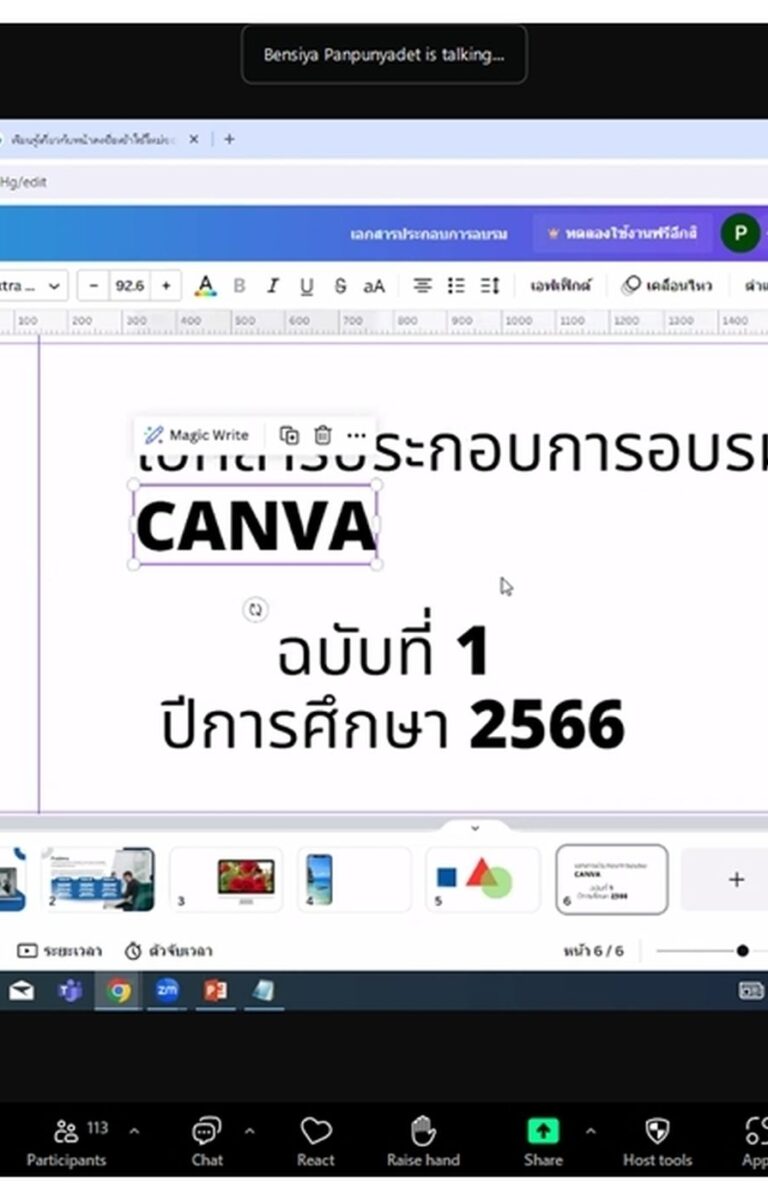Viewport: 768px width, 1200px height.
Task: Select page 3 thumbnail with monitor
Action: 228,879
